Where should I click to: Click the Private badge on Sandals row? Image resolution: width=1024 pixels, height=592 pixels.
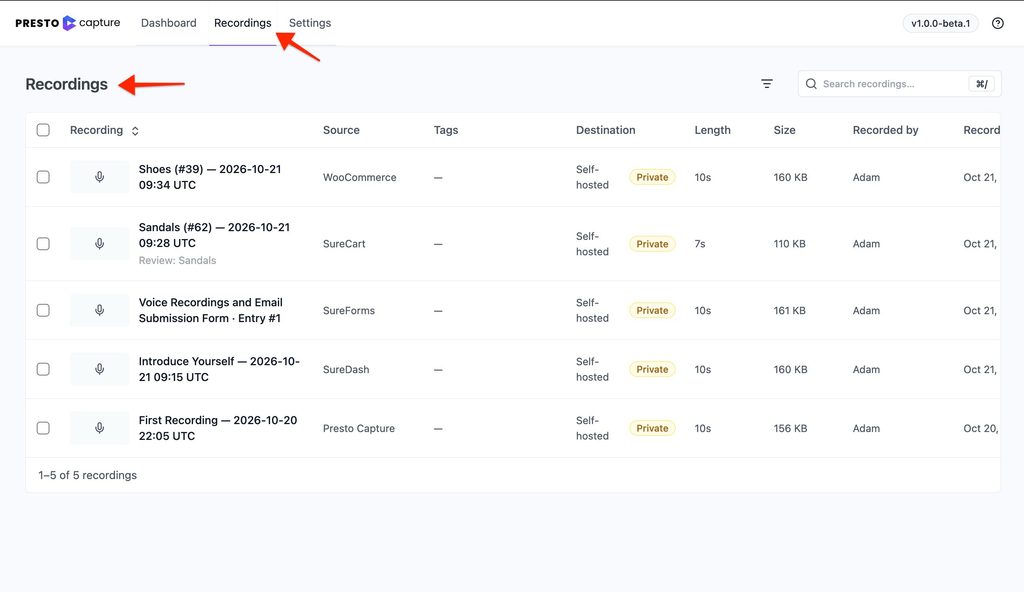point(652,244)
